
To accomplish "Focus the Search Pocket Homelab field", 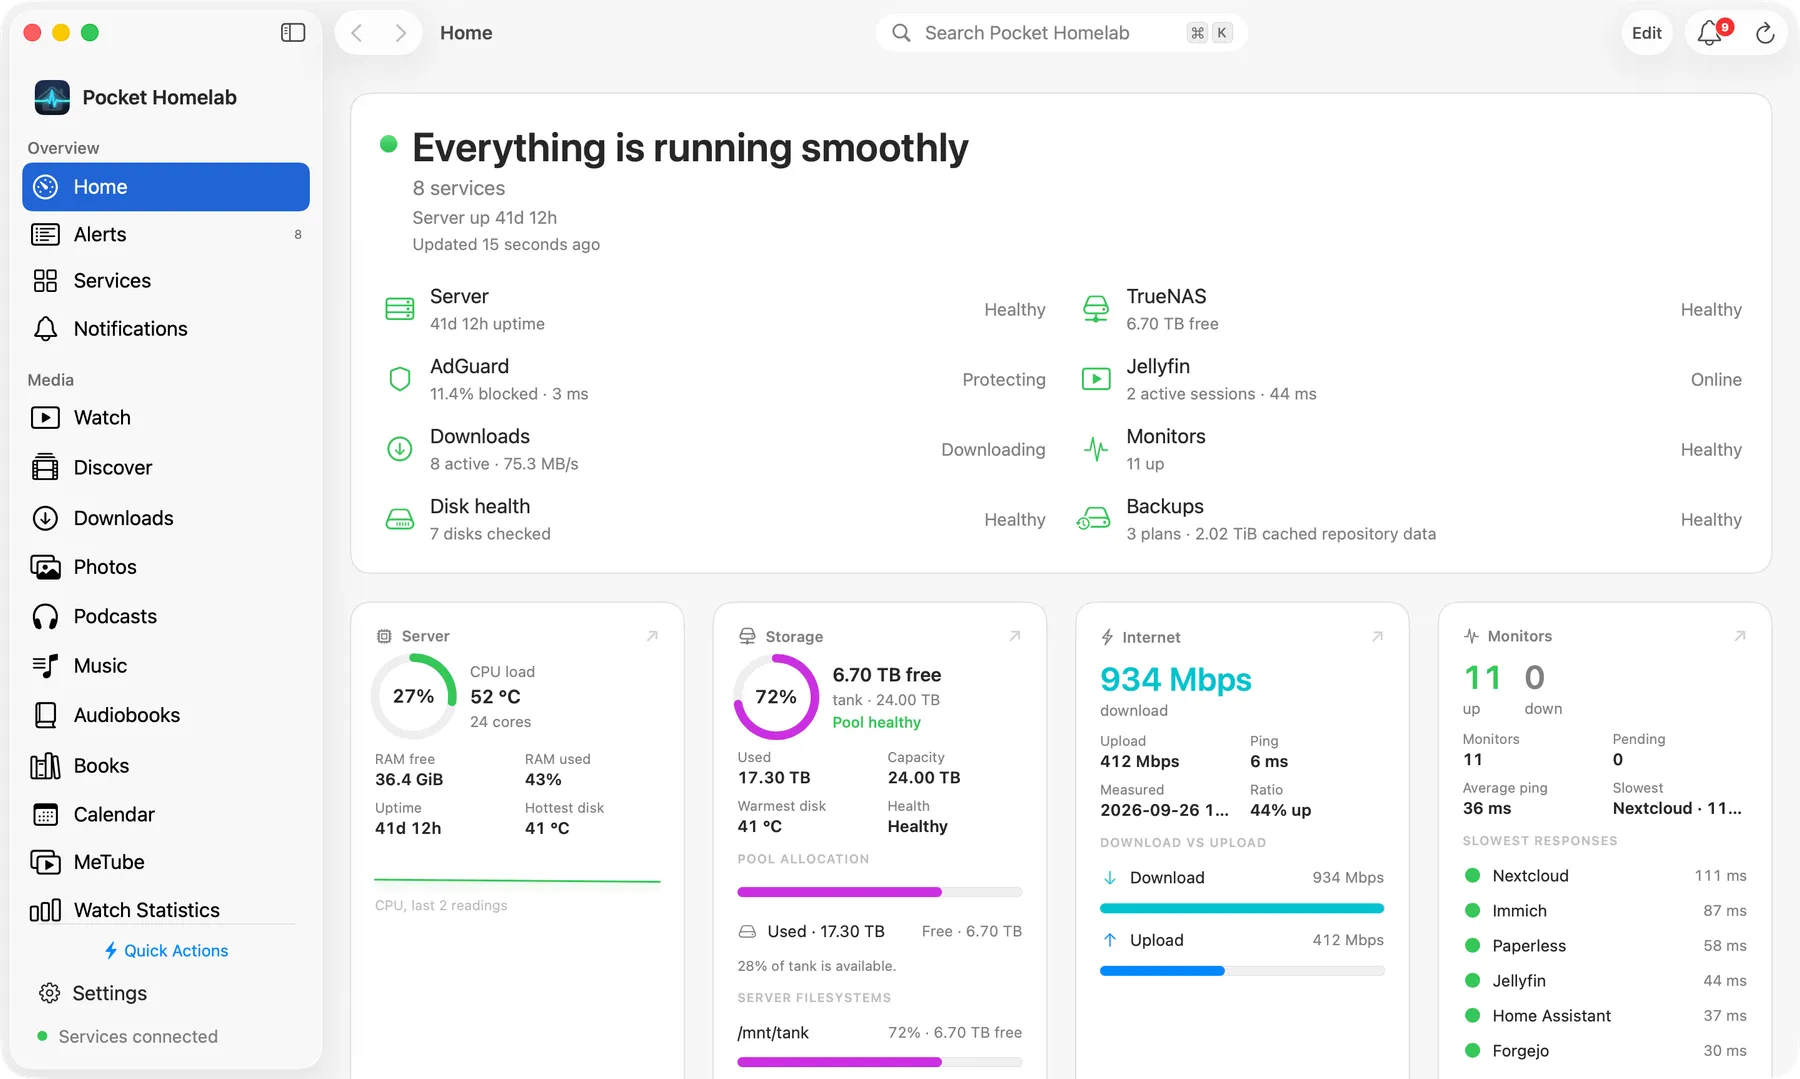I will click(1061, 33).
